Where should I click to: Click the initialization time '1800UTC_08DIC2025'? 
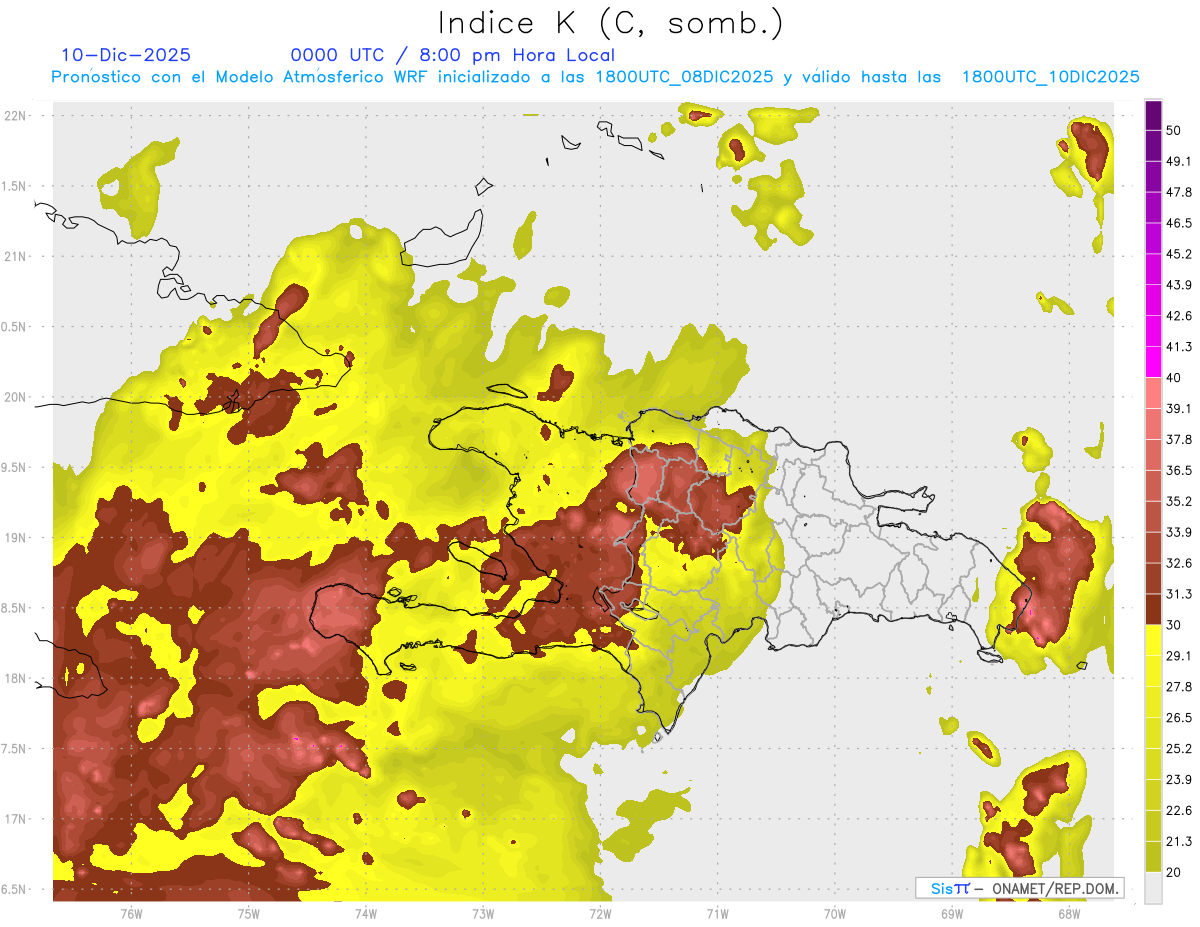click(685, 77)
